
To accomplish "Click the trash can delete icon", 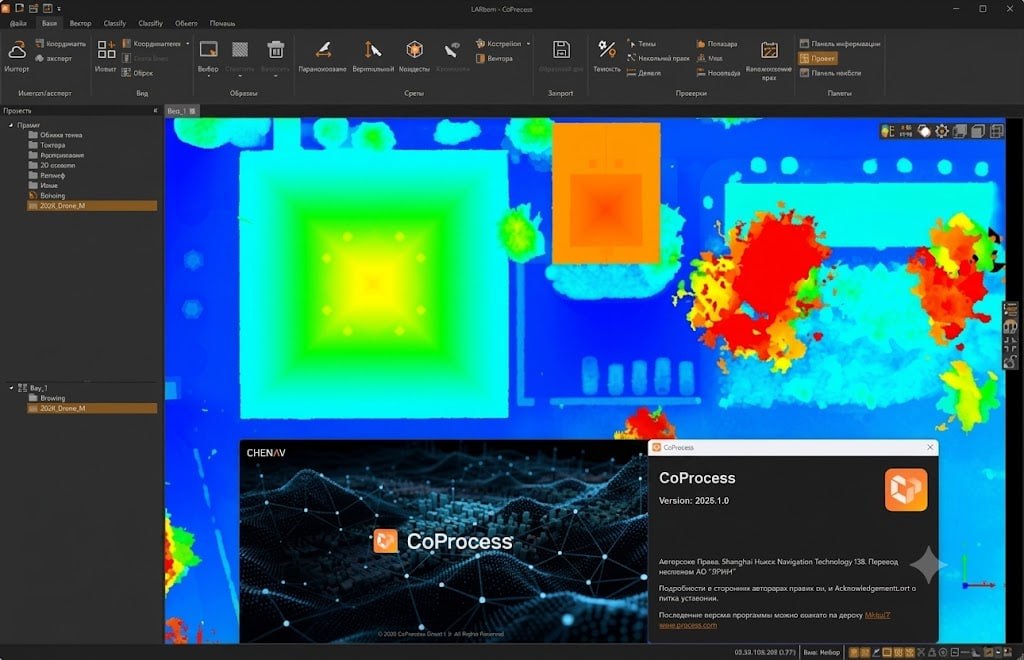I will coord(276,50).
